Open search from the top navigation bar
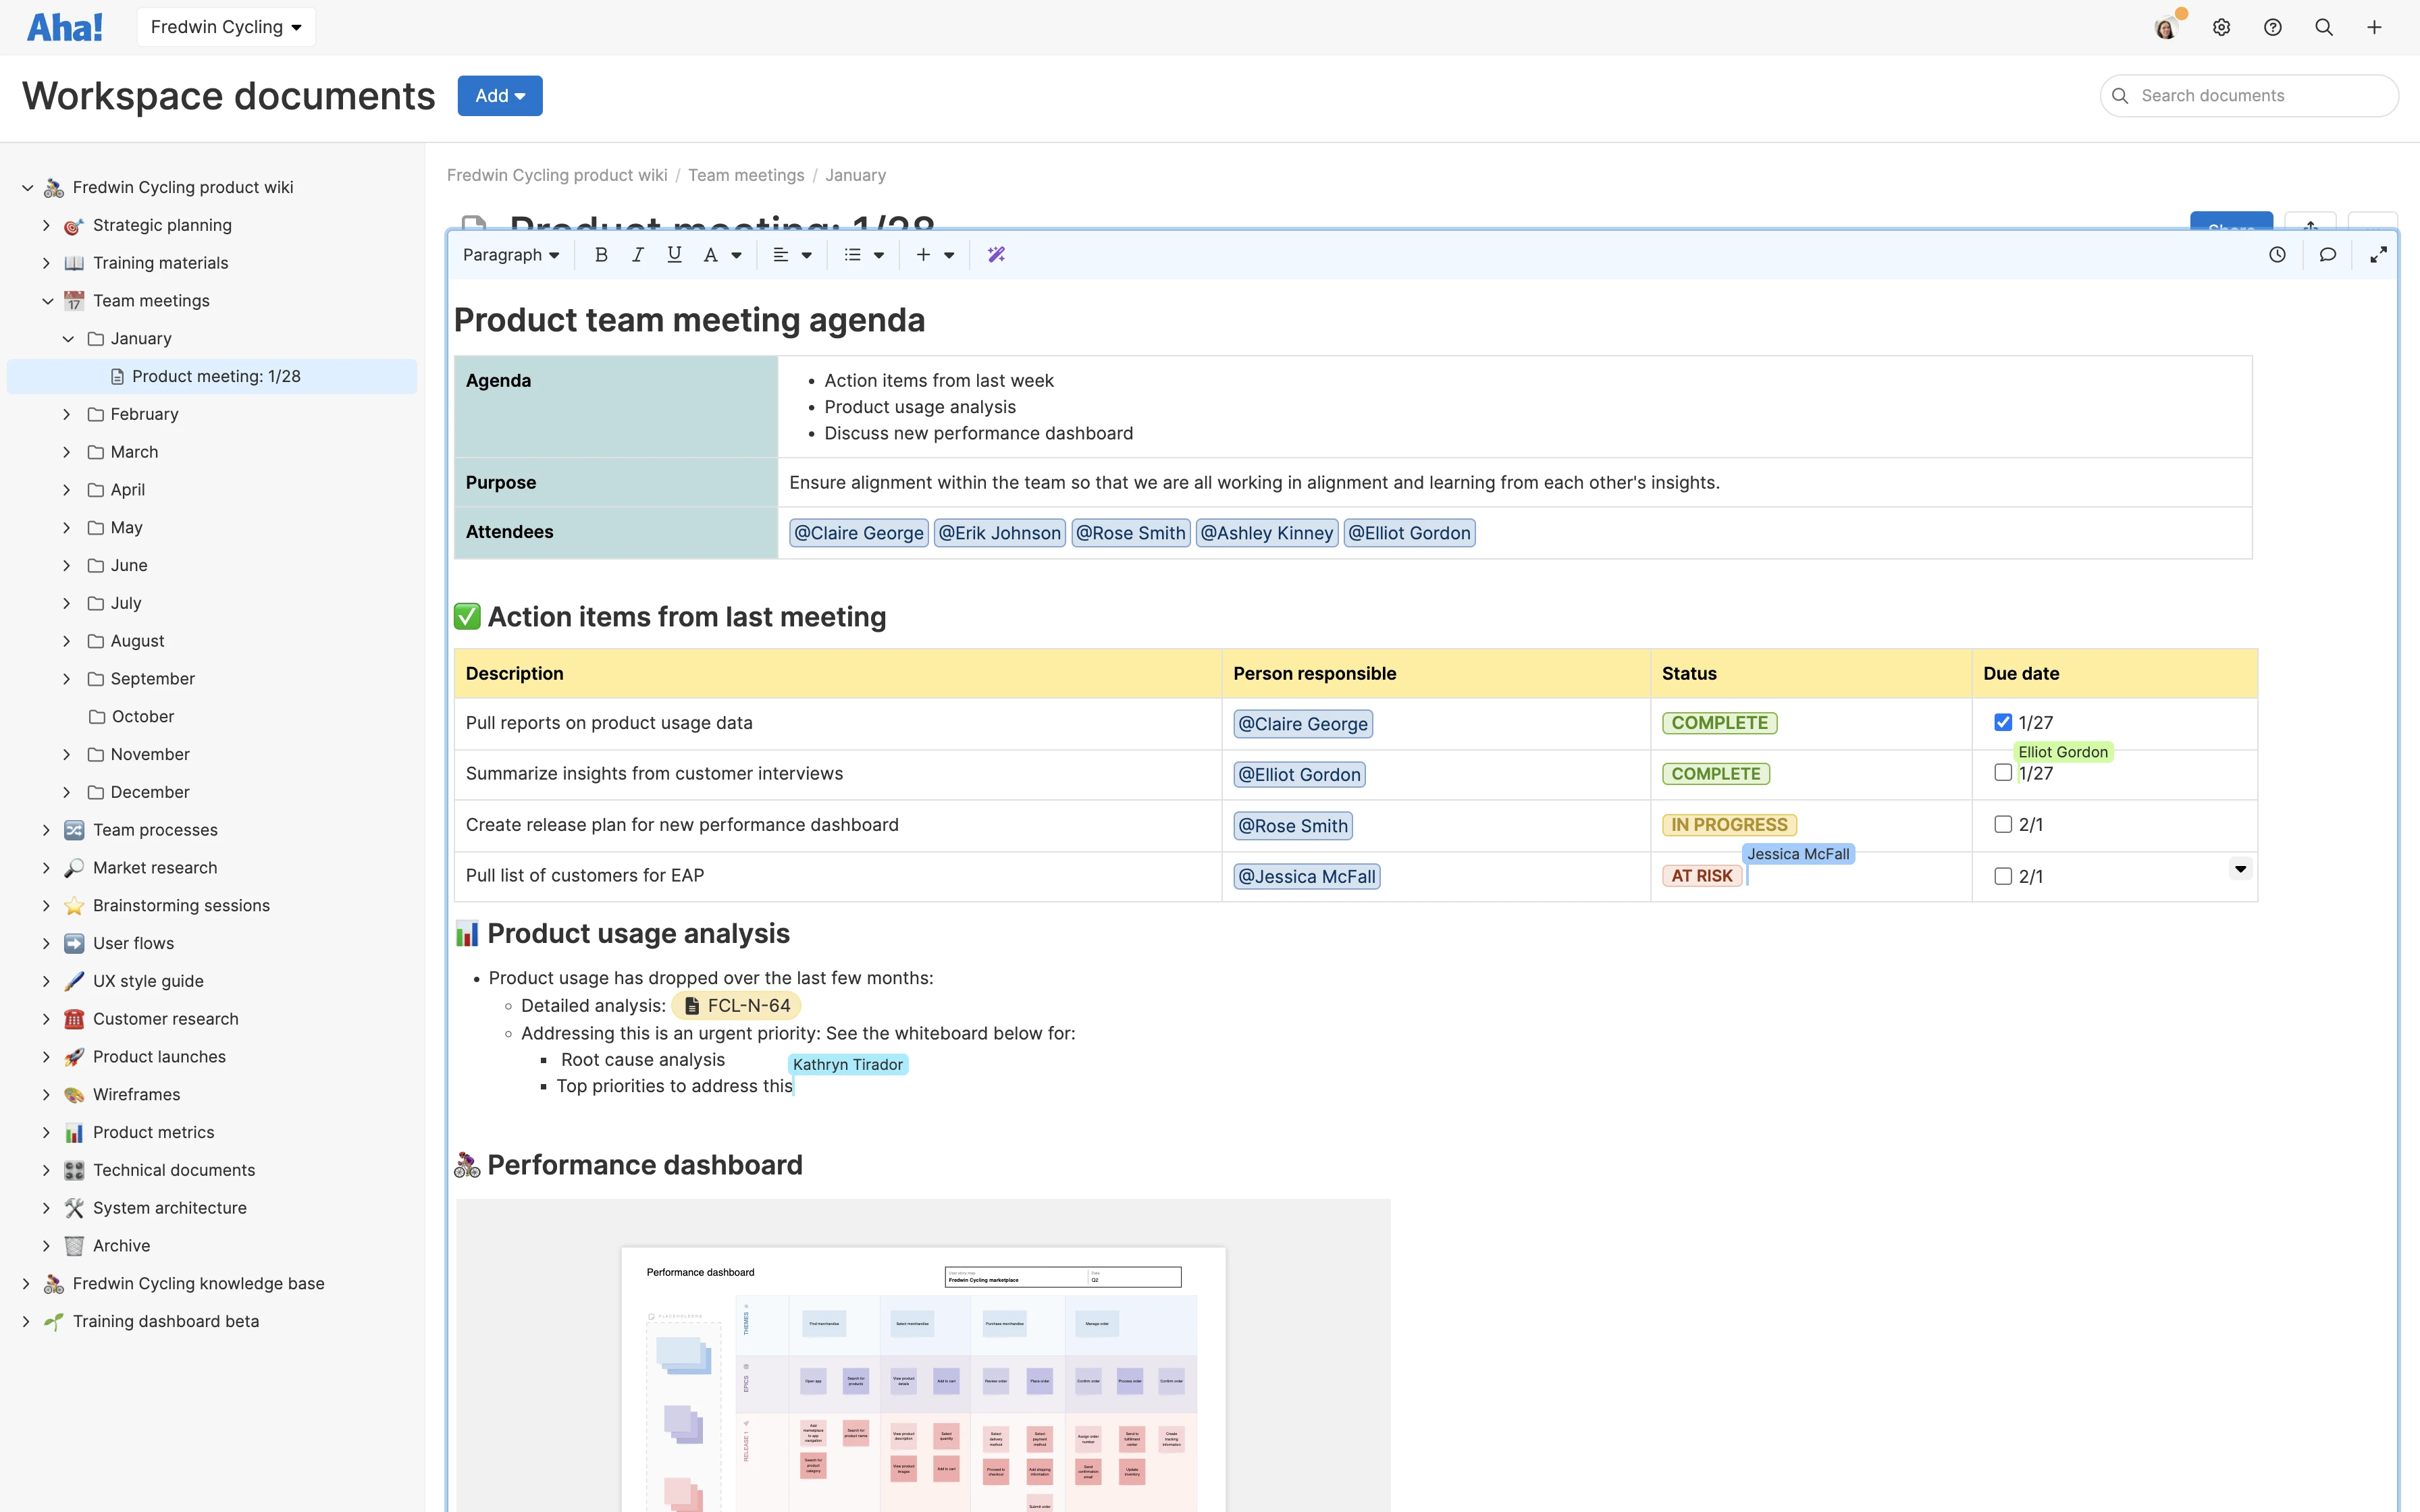The width and height of the screenshot is (2420, 1512). point(2324,27)
